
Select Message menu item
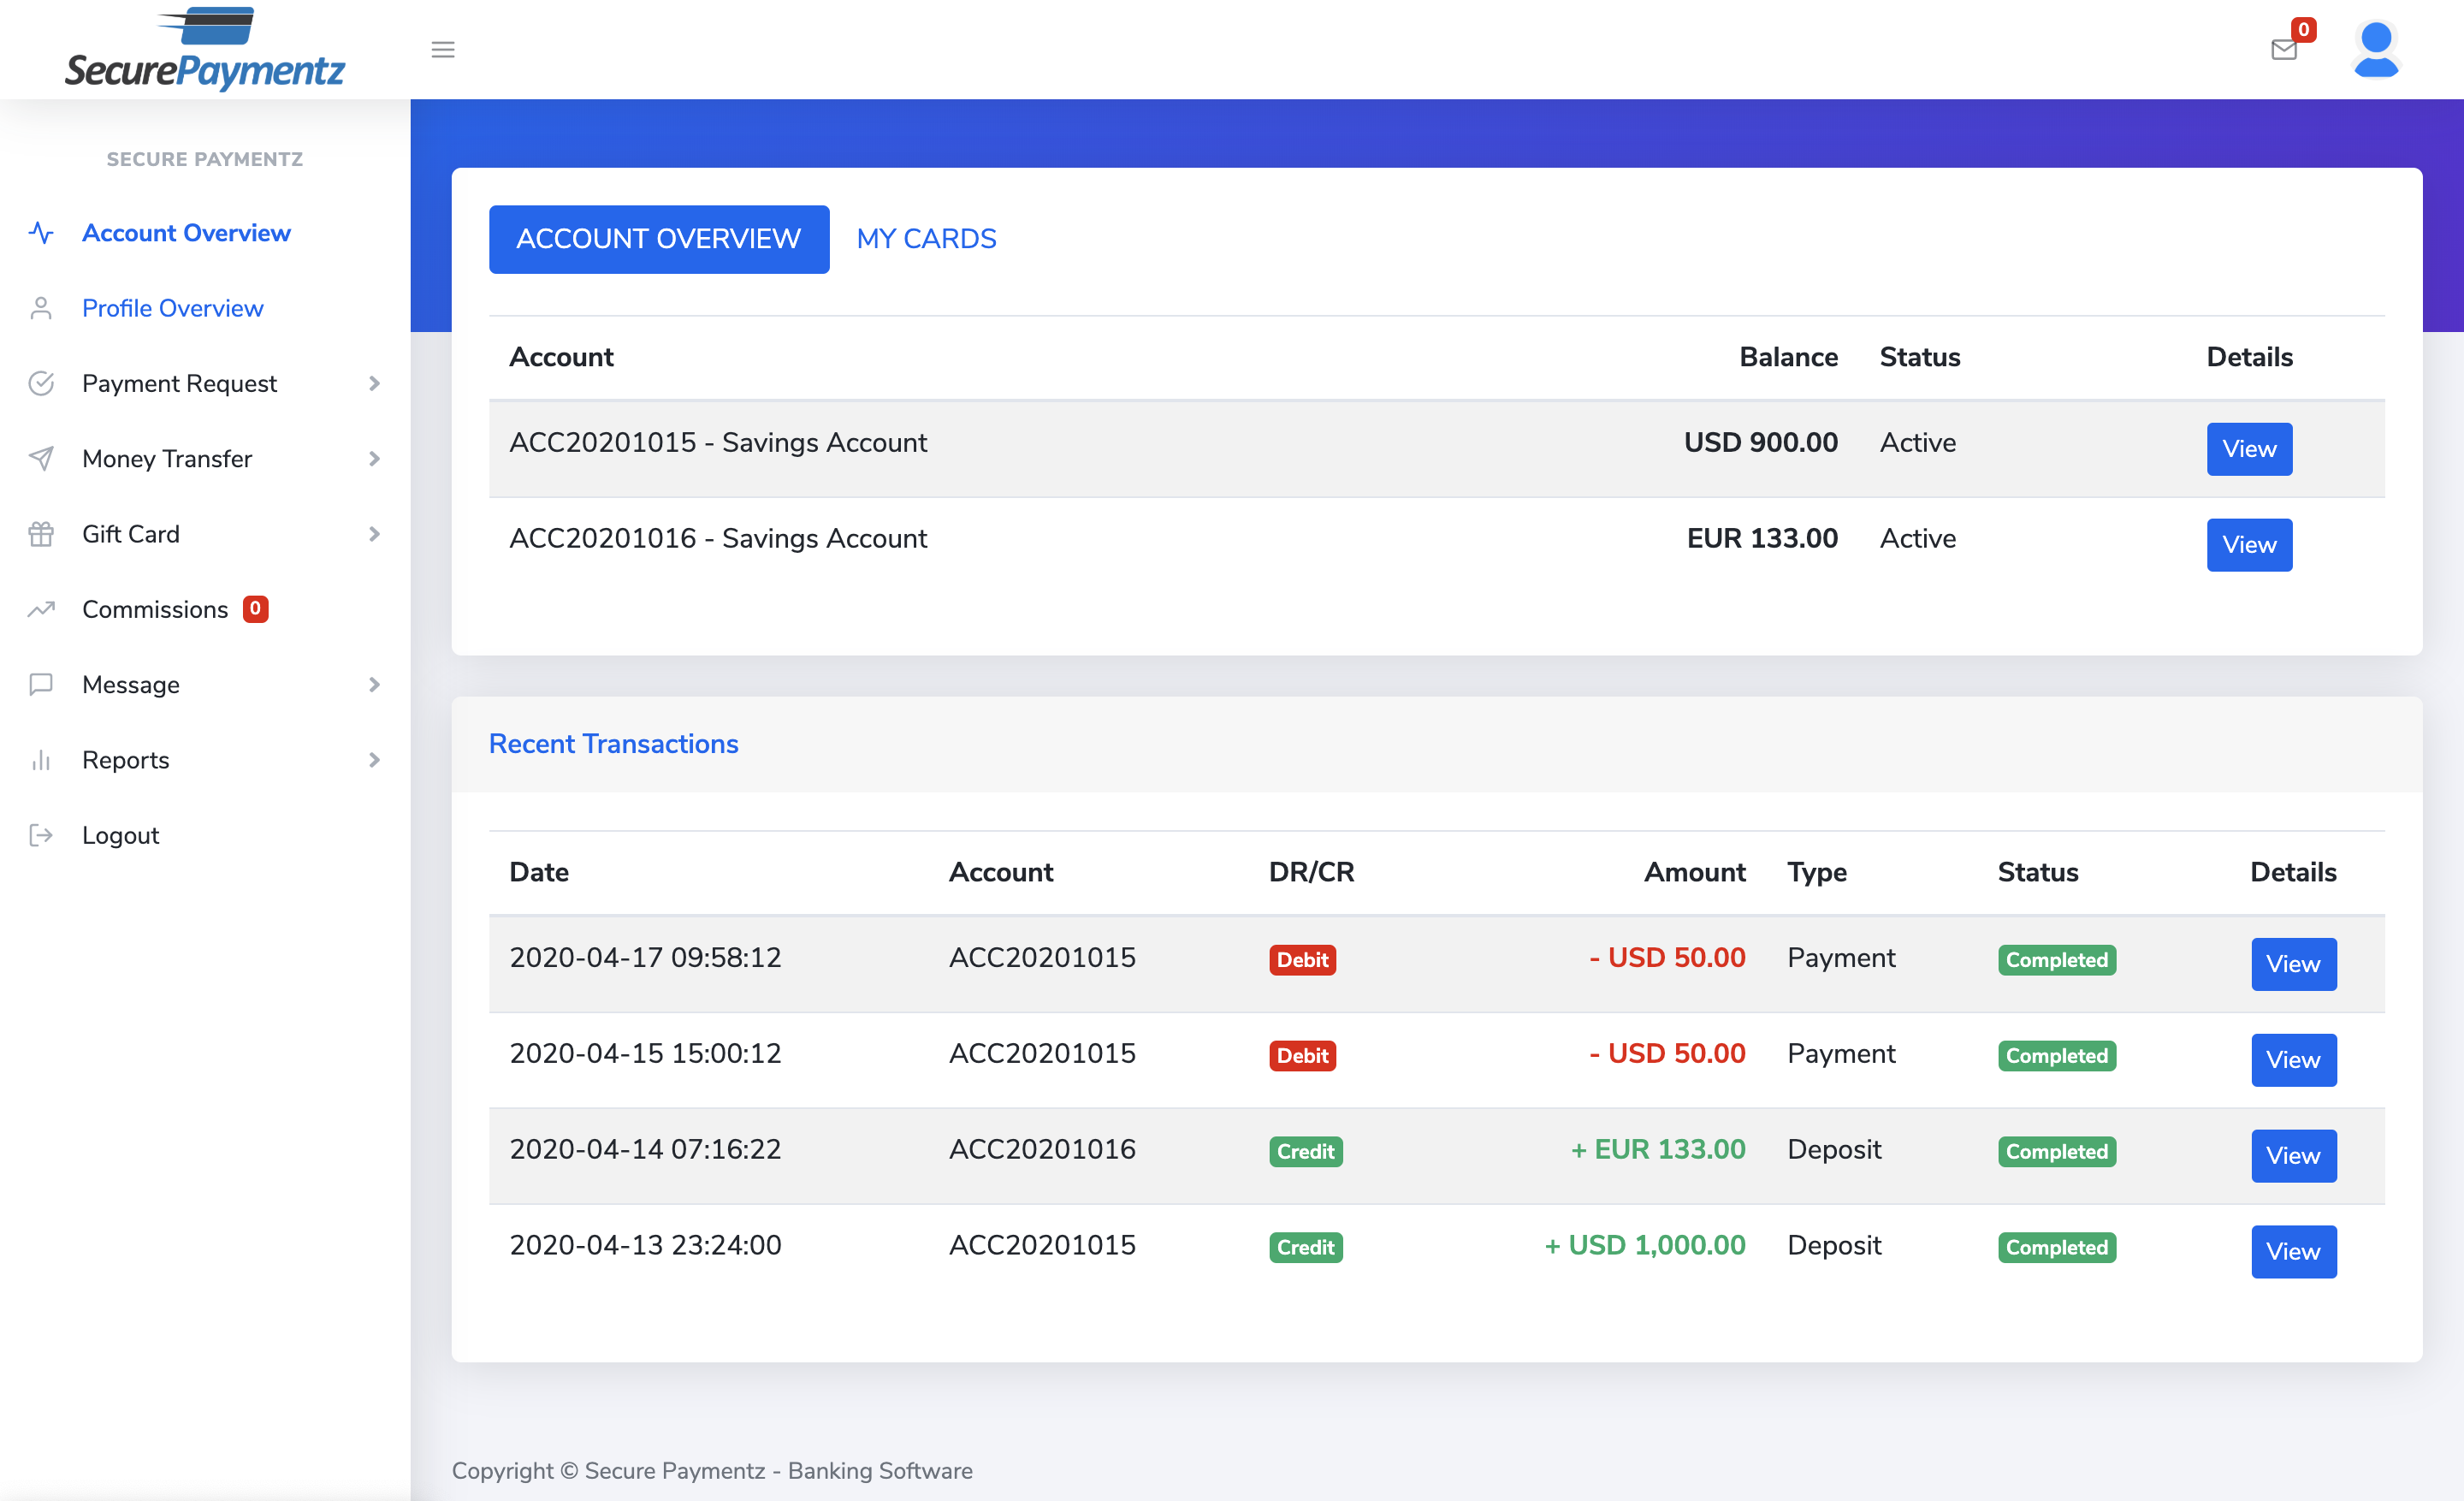click(x=131, y=684)
